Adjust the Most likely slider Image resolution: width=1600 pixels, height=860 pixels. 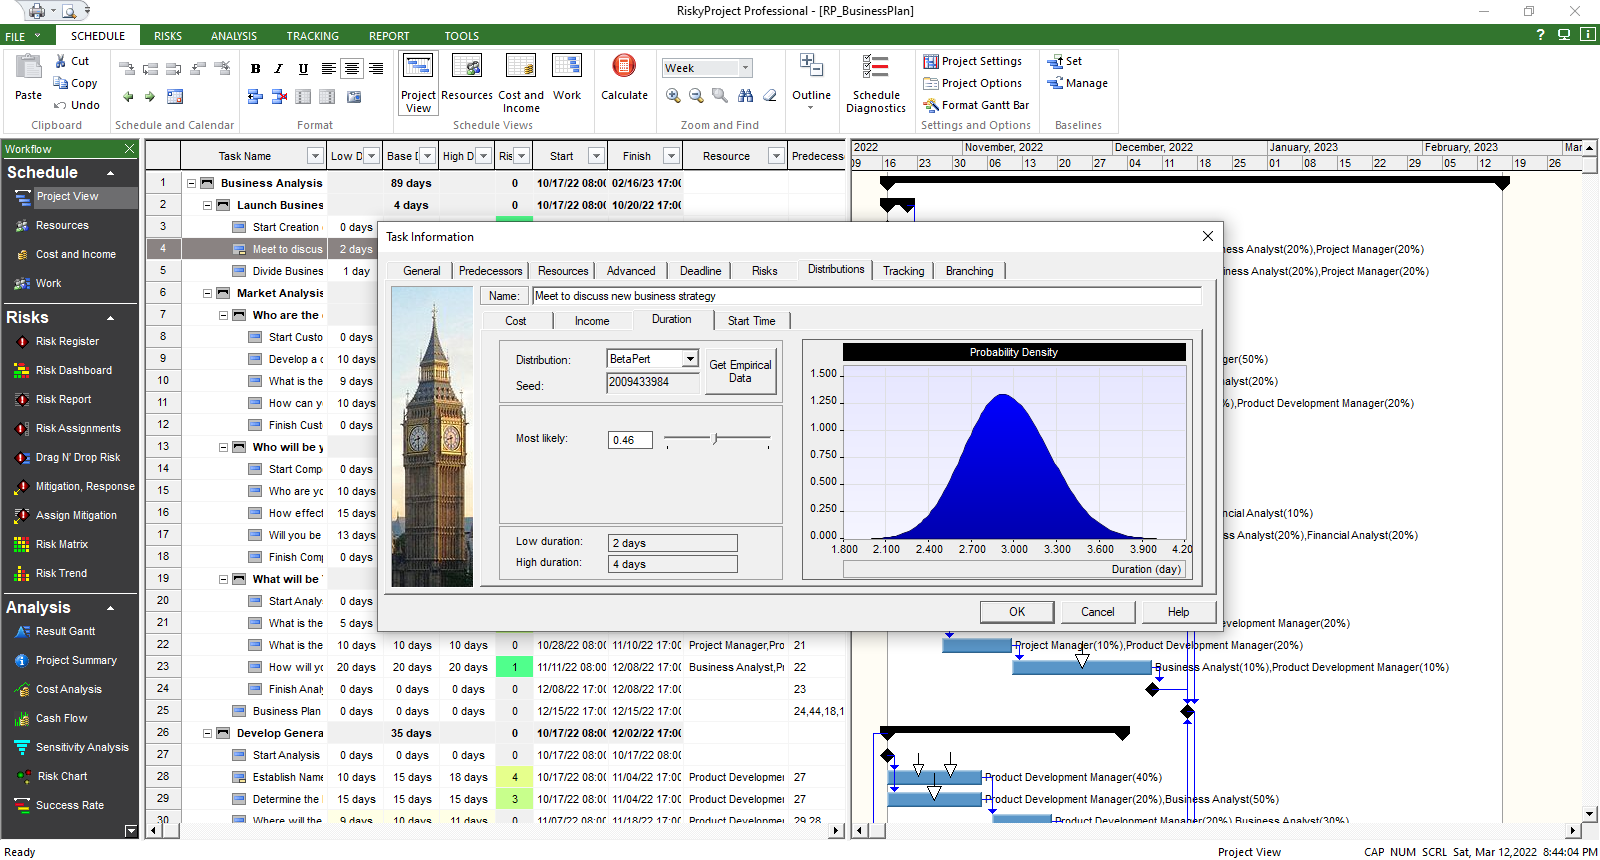[715, 438]
